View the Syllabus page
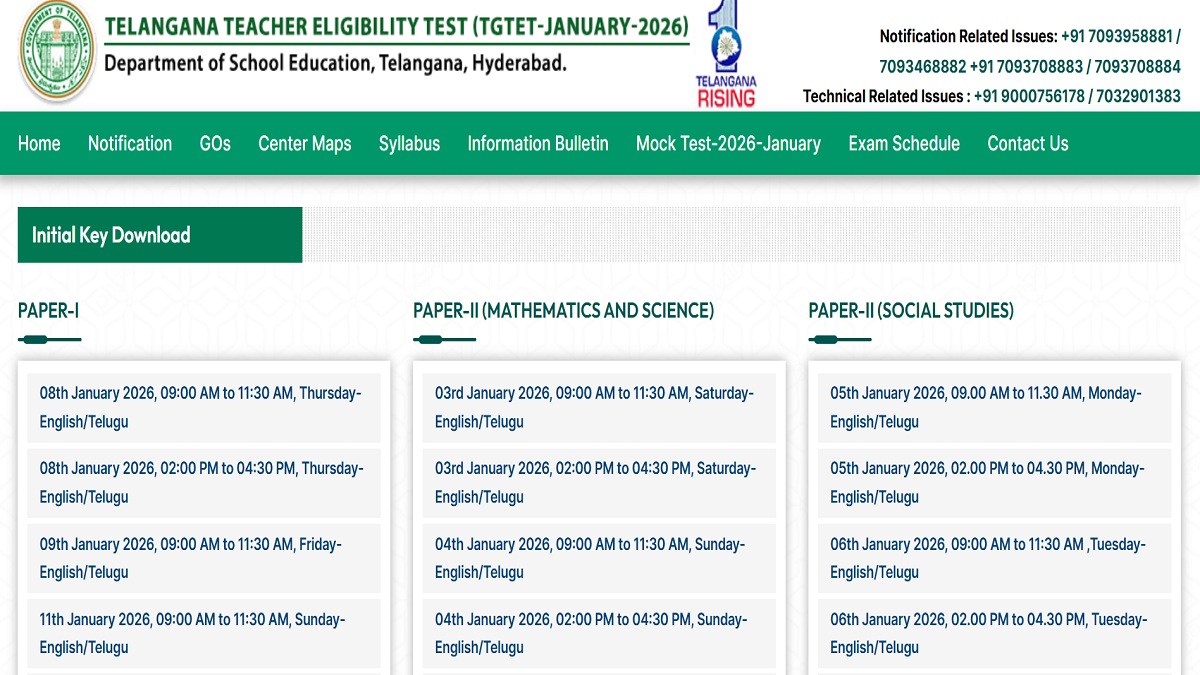Viewport: 1200px width, 675px height. [x=409, y=143]
